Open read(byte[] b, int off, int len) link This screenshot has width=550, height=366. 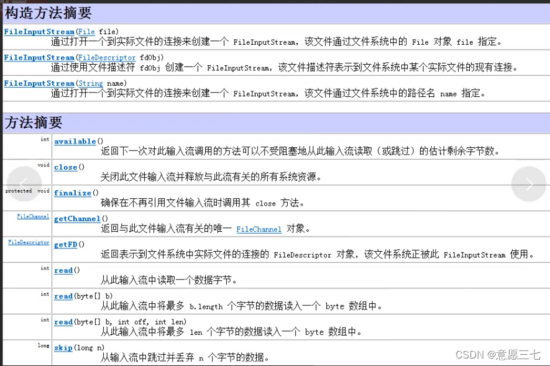[x=63, y=322]
